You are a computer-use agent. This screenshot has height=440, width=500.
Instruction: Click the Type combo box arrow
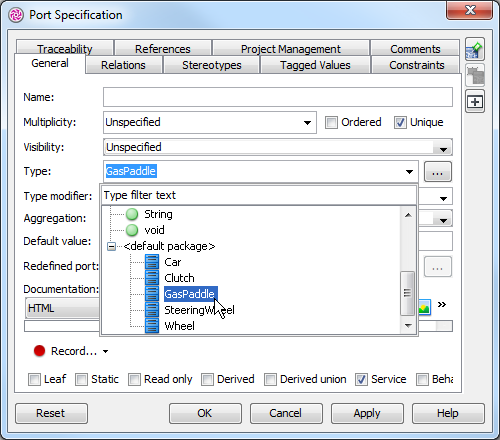click(409, 172)
